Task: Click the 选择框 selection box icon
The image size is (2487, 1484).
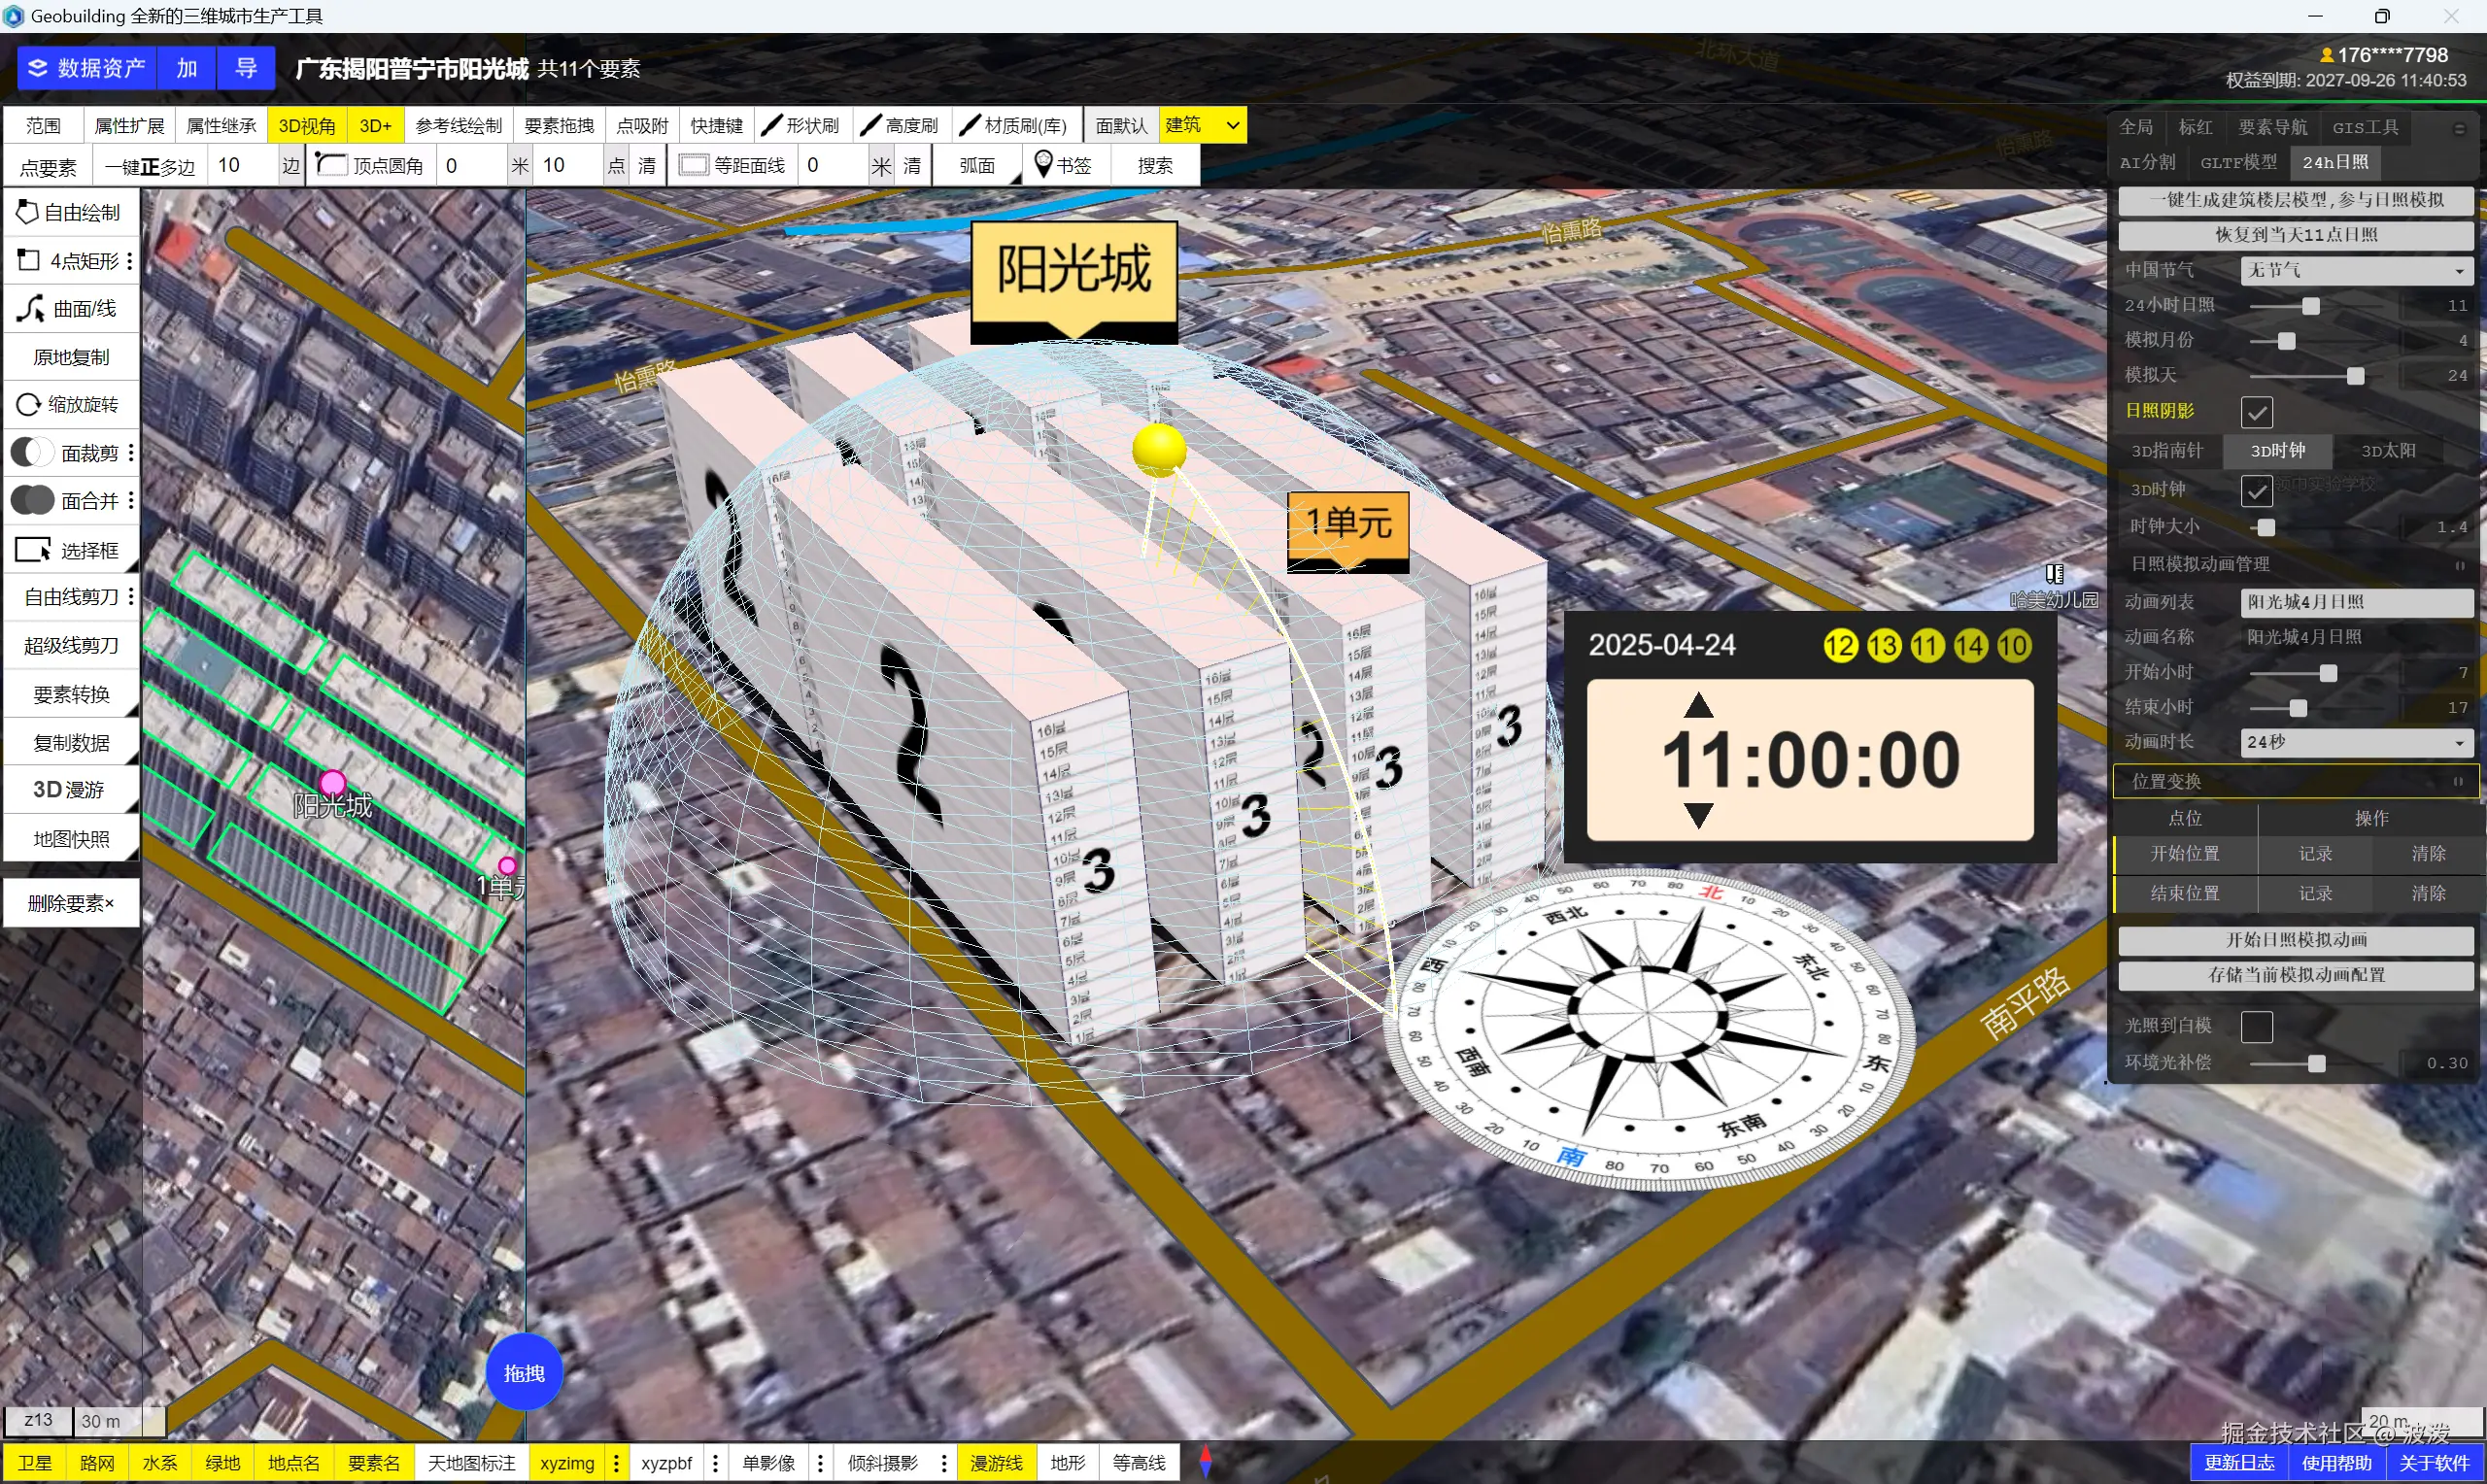Action: [32, 550]
